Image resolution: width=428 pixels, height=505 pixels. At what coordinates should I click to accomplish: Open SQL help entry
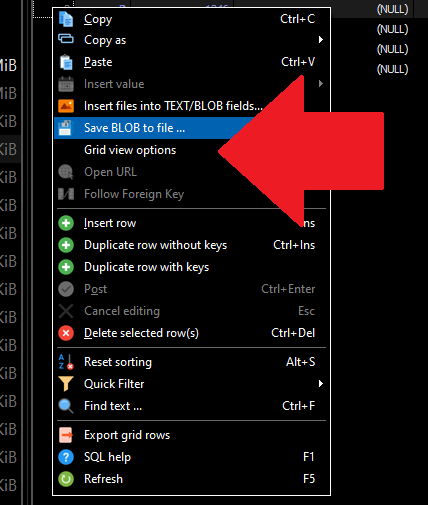point(192,457)
